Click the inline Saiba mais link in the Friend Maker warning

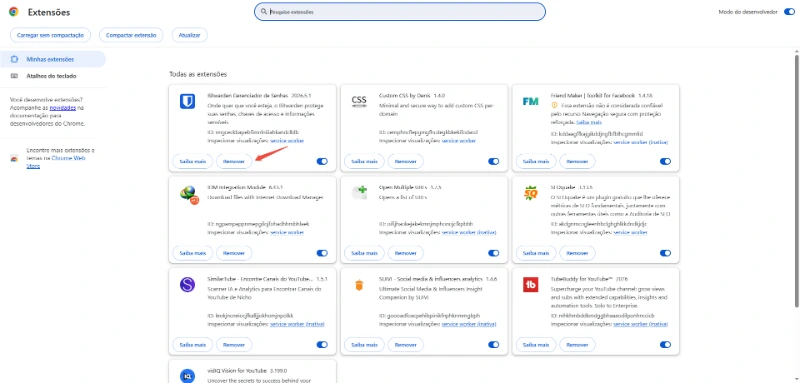tap(589, 122)
